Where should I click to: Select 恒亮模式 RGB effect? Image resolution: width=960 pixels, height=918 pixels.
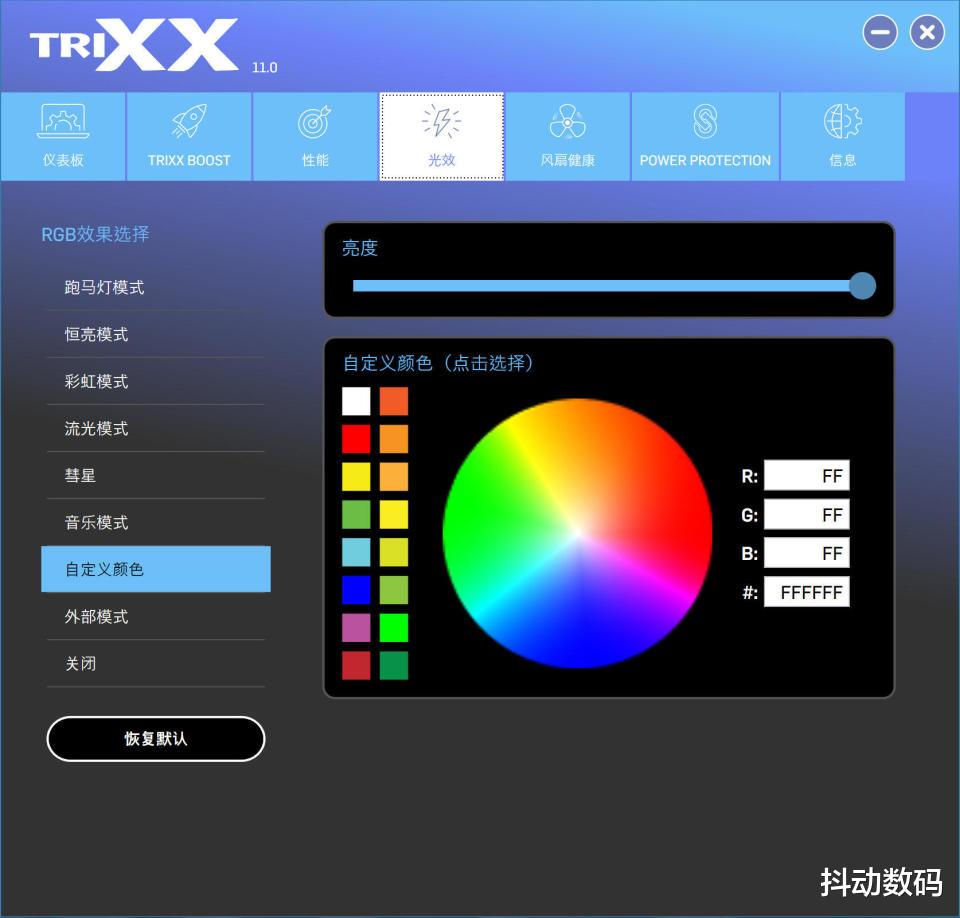(156, 334)
